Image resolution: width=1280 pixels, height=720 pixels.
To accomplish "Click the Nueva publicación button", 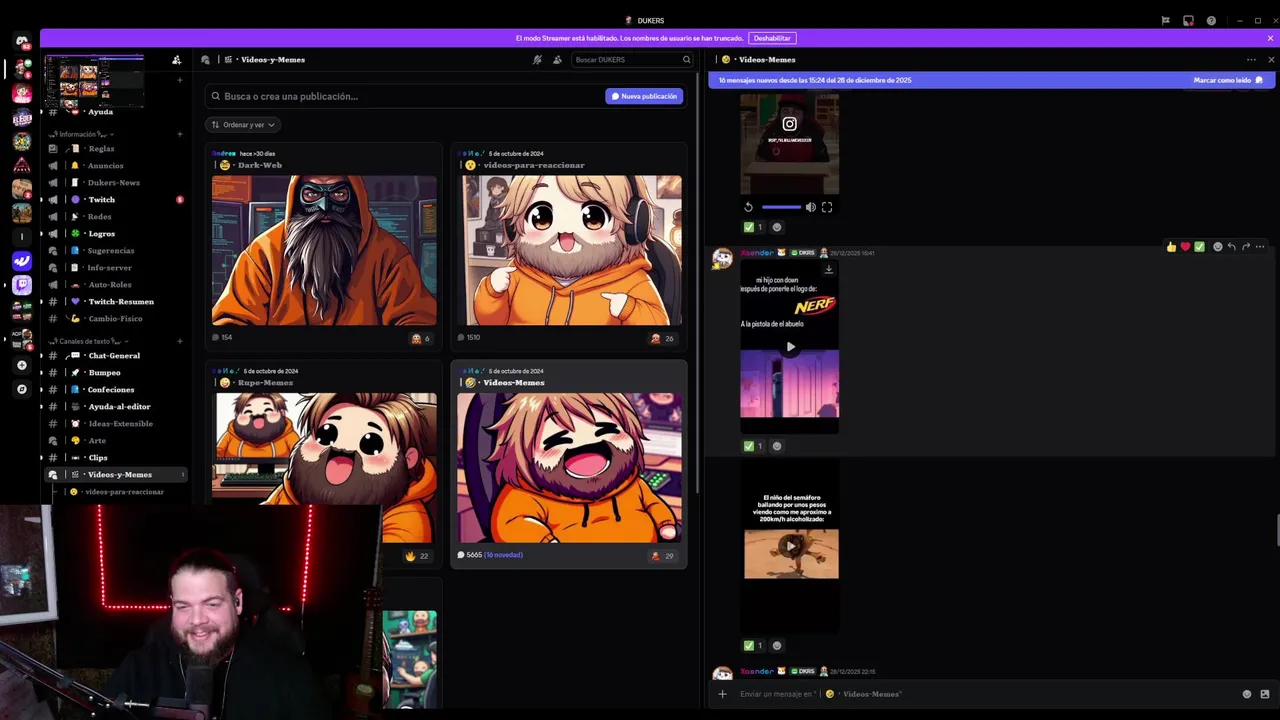I will click(644, 96).
